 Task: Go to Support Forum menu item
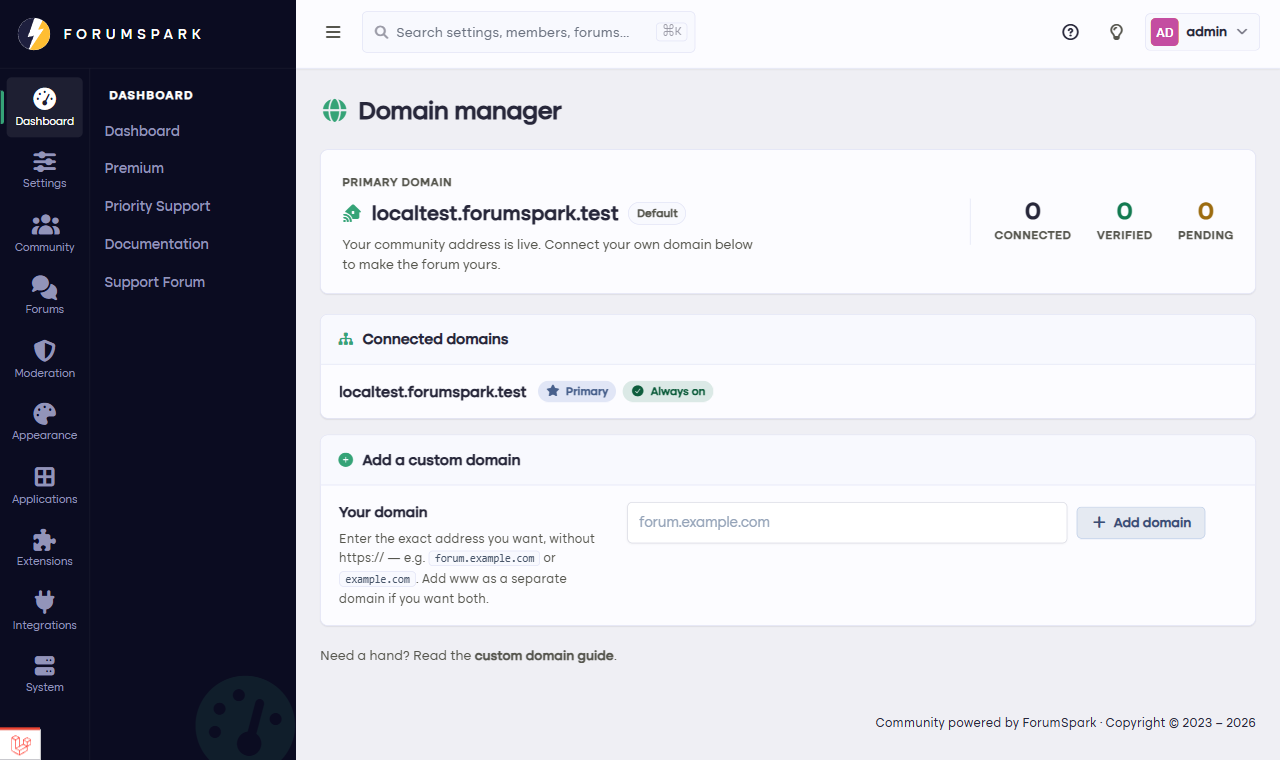click(154, 282)
